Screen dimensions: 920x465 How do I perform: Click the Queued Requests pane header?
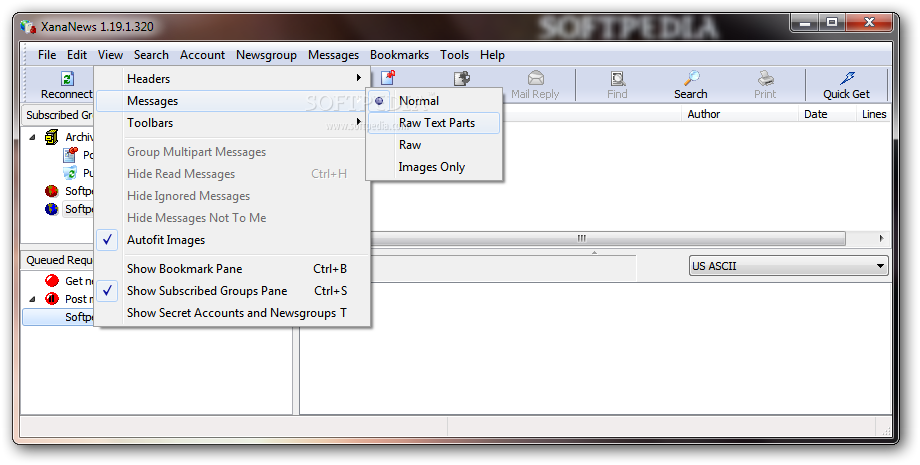pyautogui.click(x=59, y=260)
